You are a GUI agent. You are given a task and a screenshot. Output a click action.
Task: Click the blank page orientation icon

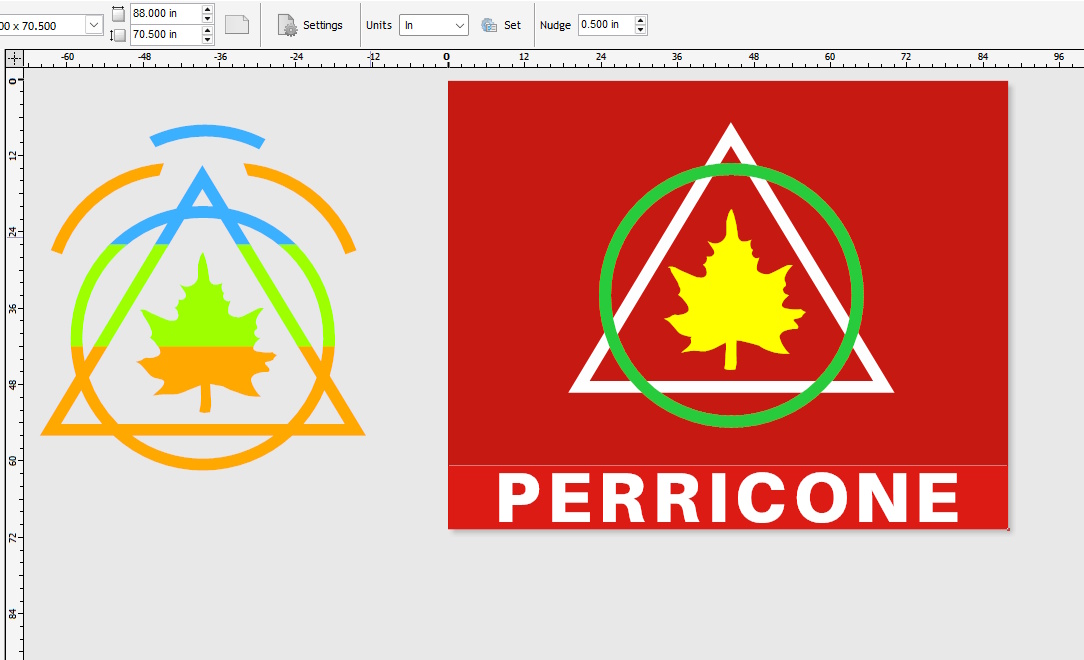coord(236,25)
